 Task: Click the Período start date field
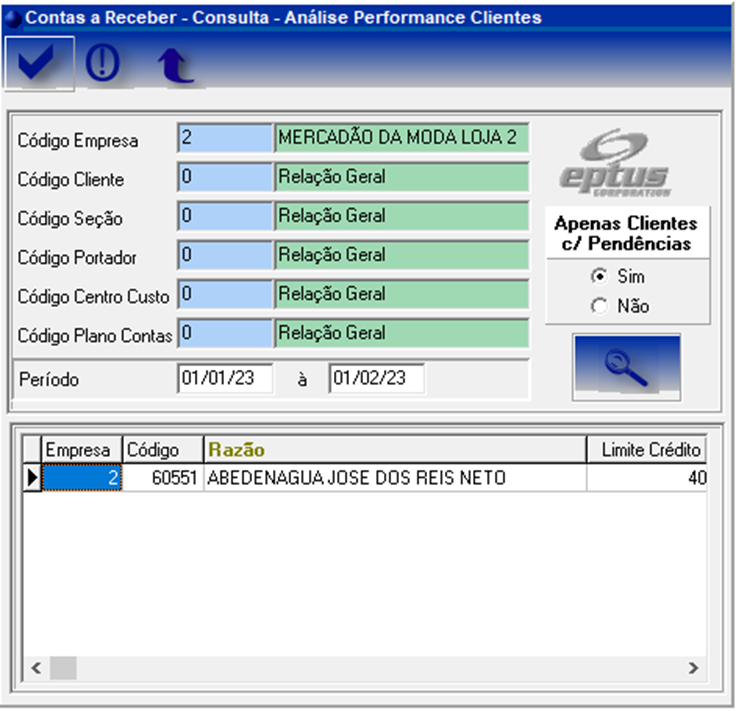(x=225, y=379)
